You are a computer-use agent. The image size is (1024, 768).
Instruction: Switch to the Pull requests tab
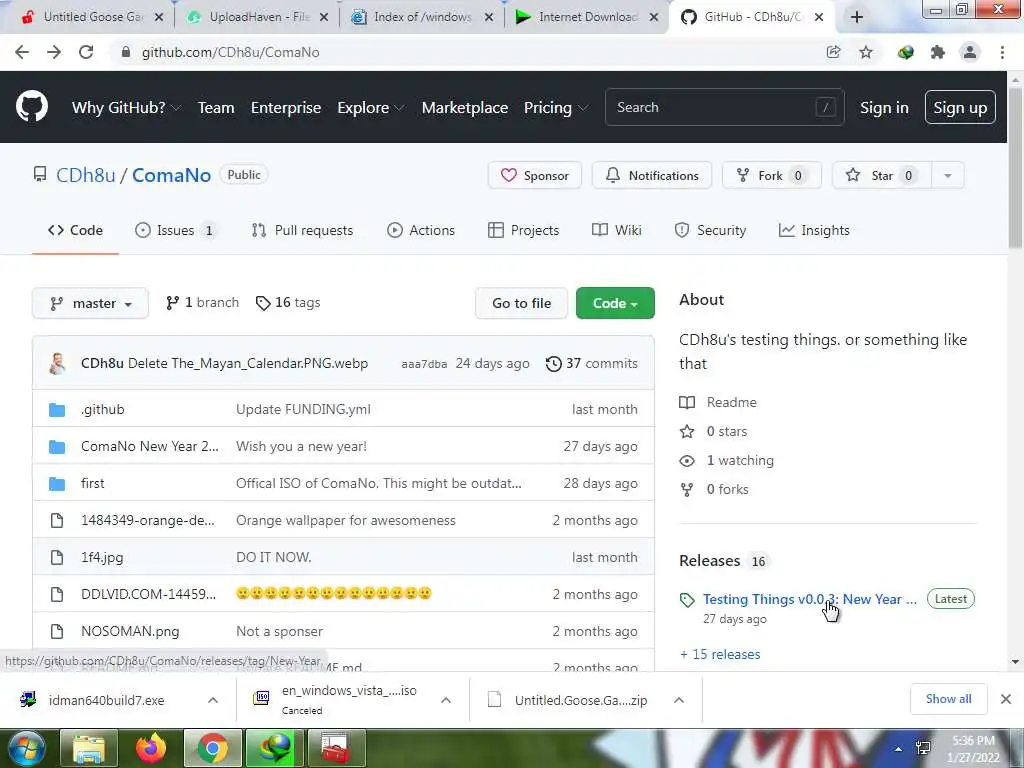pyautogui.click(x=302, y=230)
